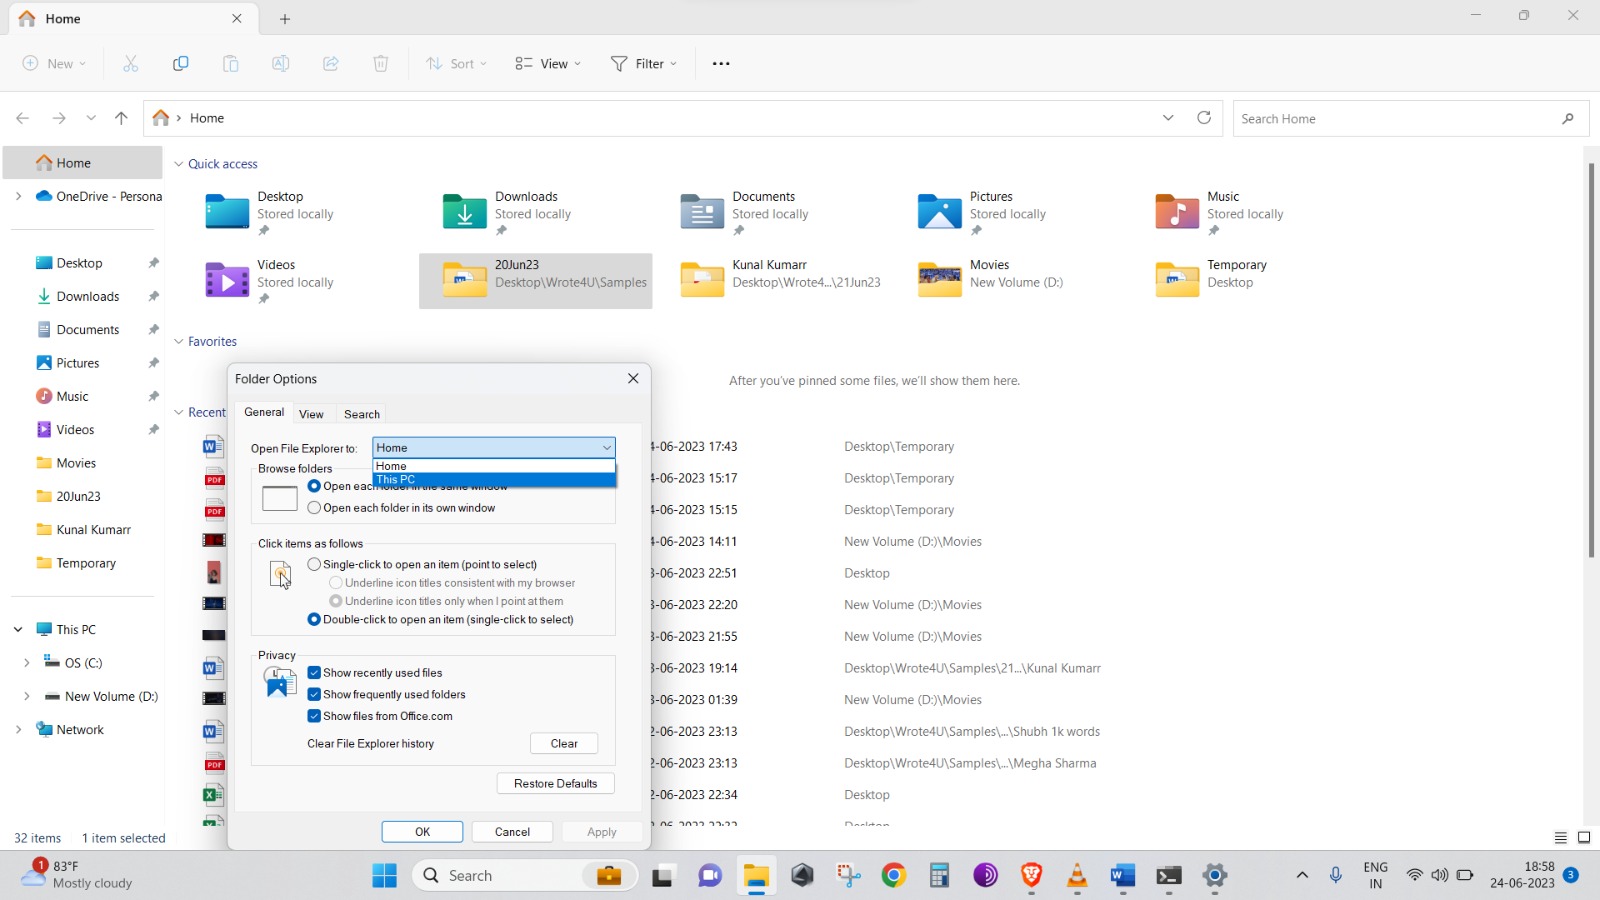Switch to the View tab in Folder Options
This screenshot has width=1600, height=900.
click(311, 414)
